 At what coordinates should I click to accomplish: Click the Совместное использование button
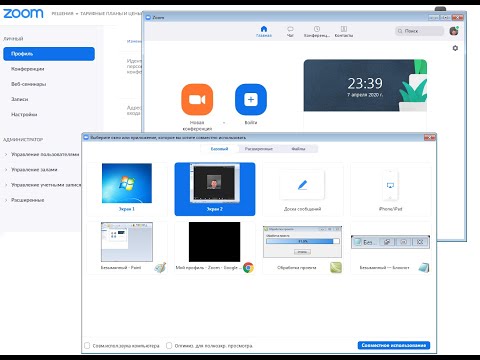pos(394,345)
